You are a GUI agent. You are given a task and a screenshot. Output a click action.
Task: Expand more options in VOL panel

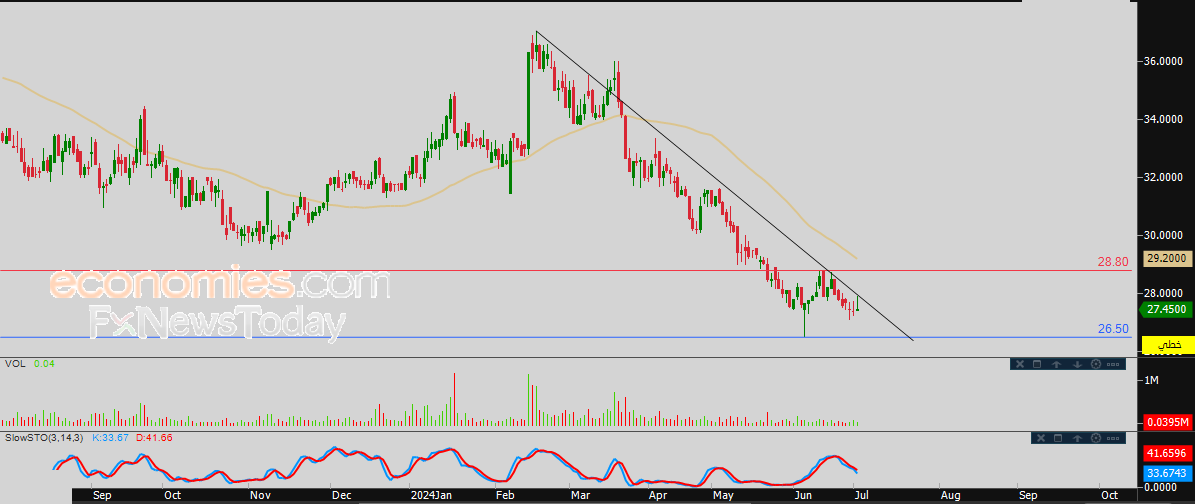coord(1113,364)
